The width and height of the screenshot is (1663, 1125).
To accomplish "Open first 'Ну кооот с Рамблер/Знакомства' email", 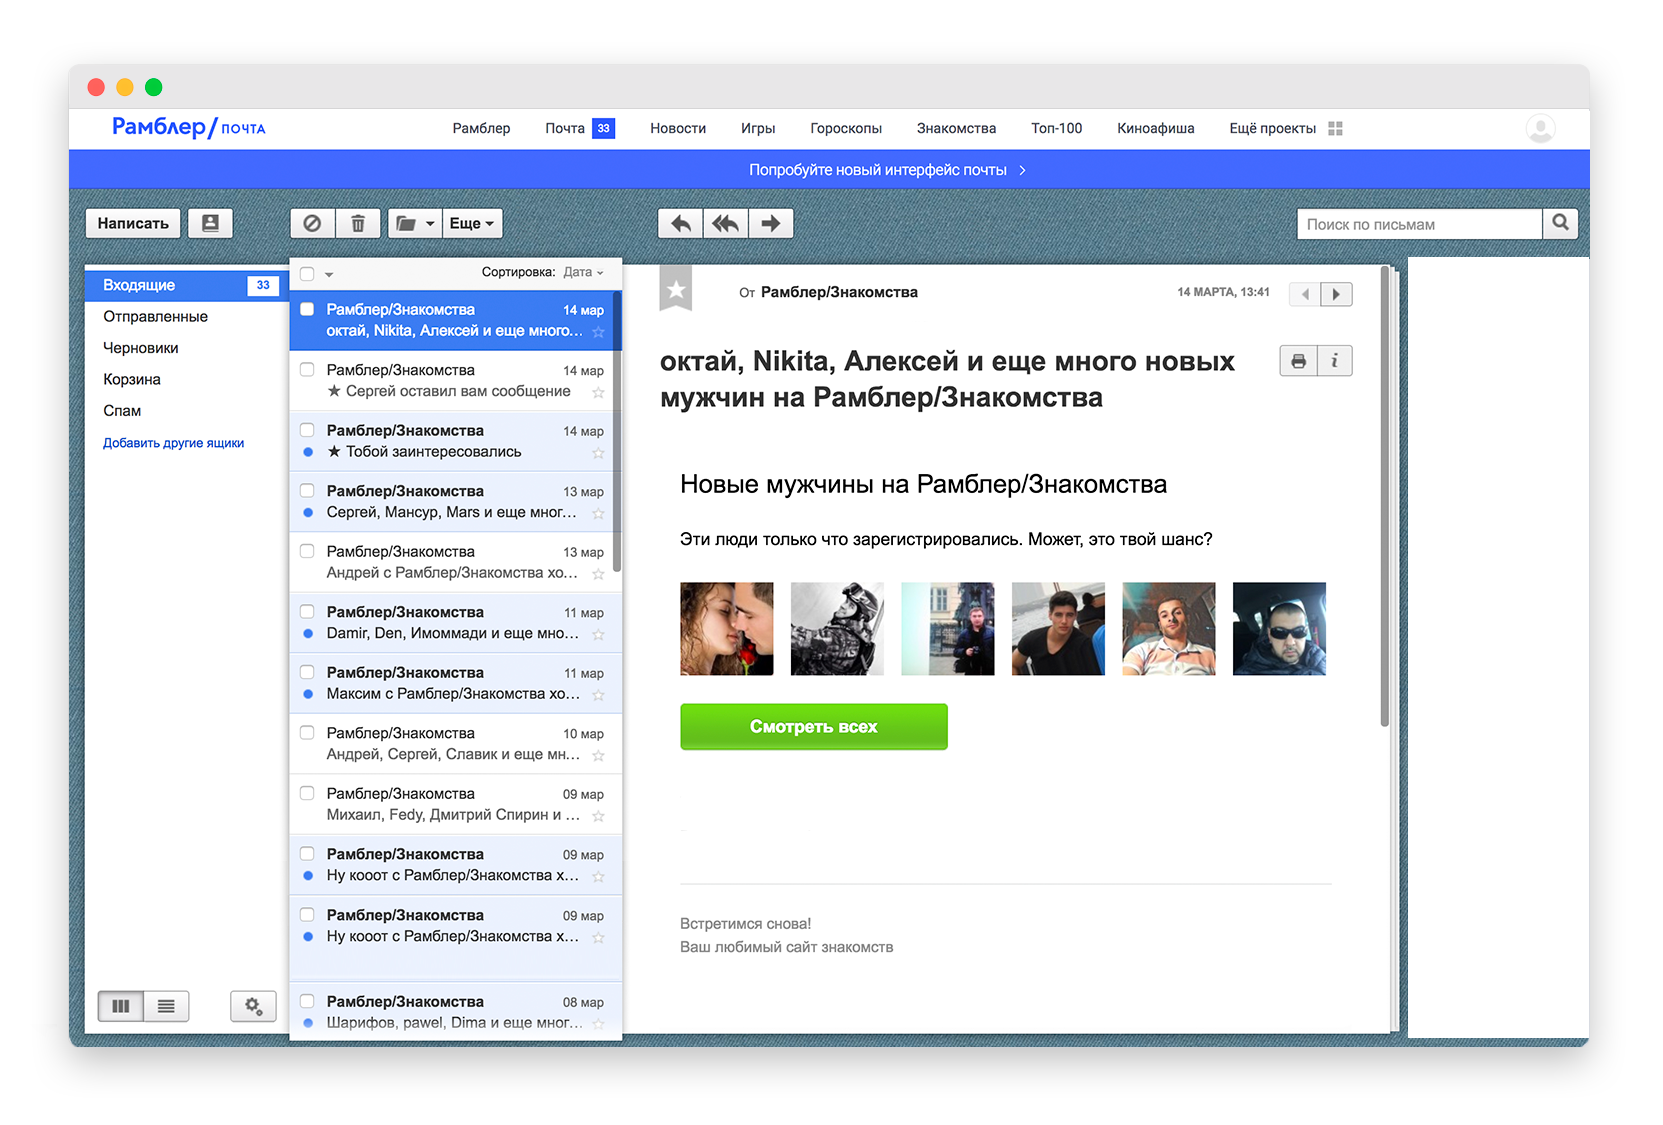I will pos(455,865).
